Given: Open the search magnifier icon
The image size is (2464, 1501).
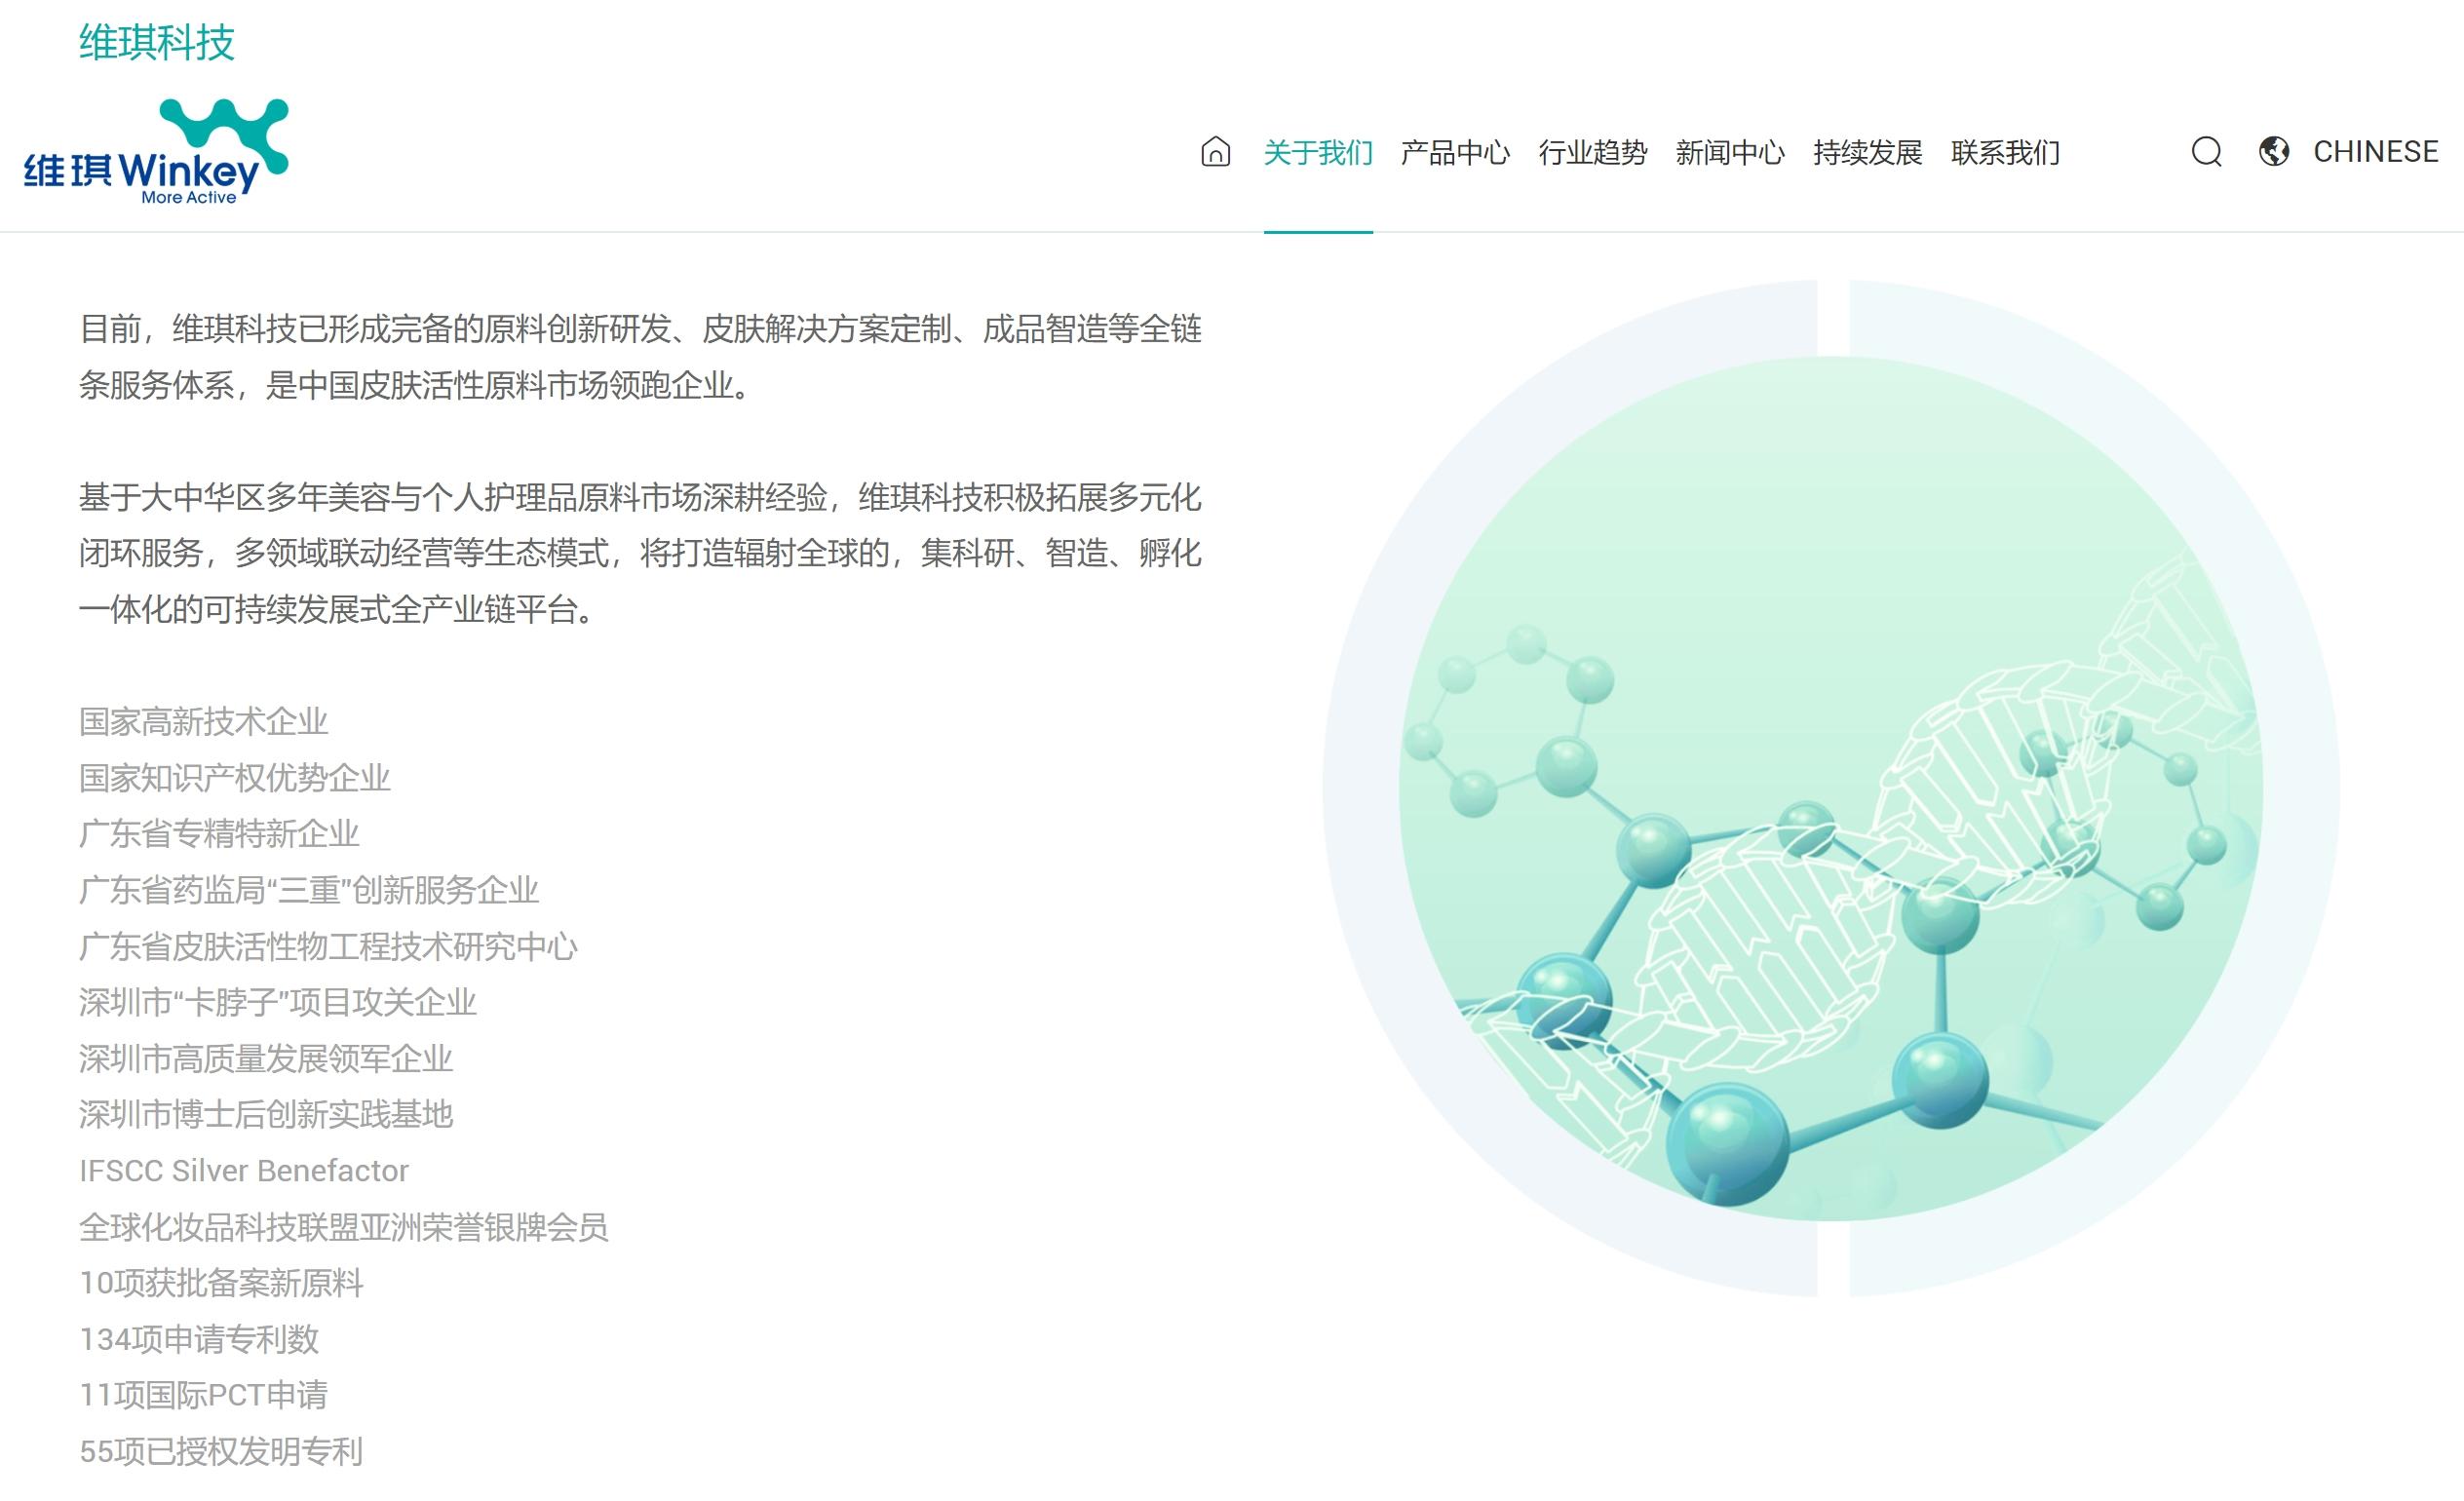Looking at the screenshot, I should (x=2208, y=153).
